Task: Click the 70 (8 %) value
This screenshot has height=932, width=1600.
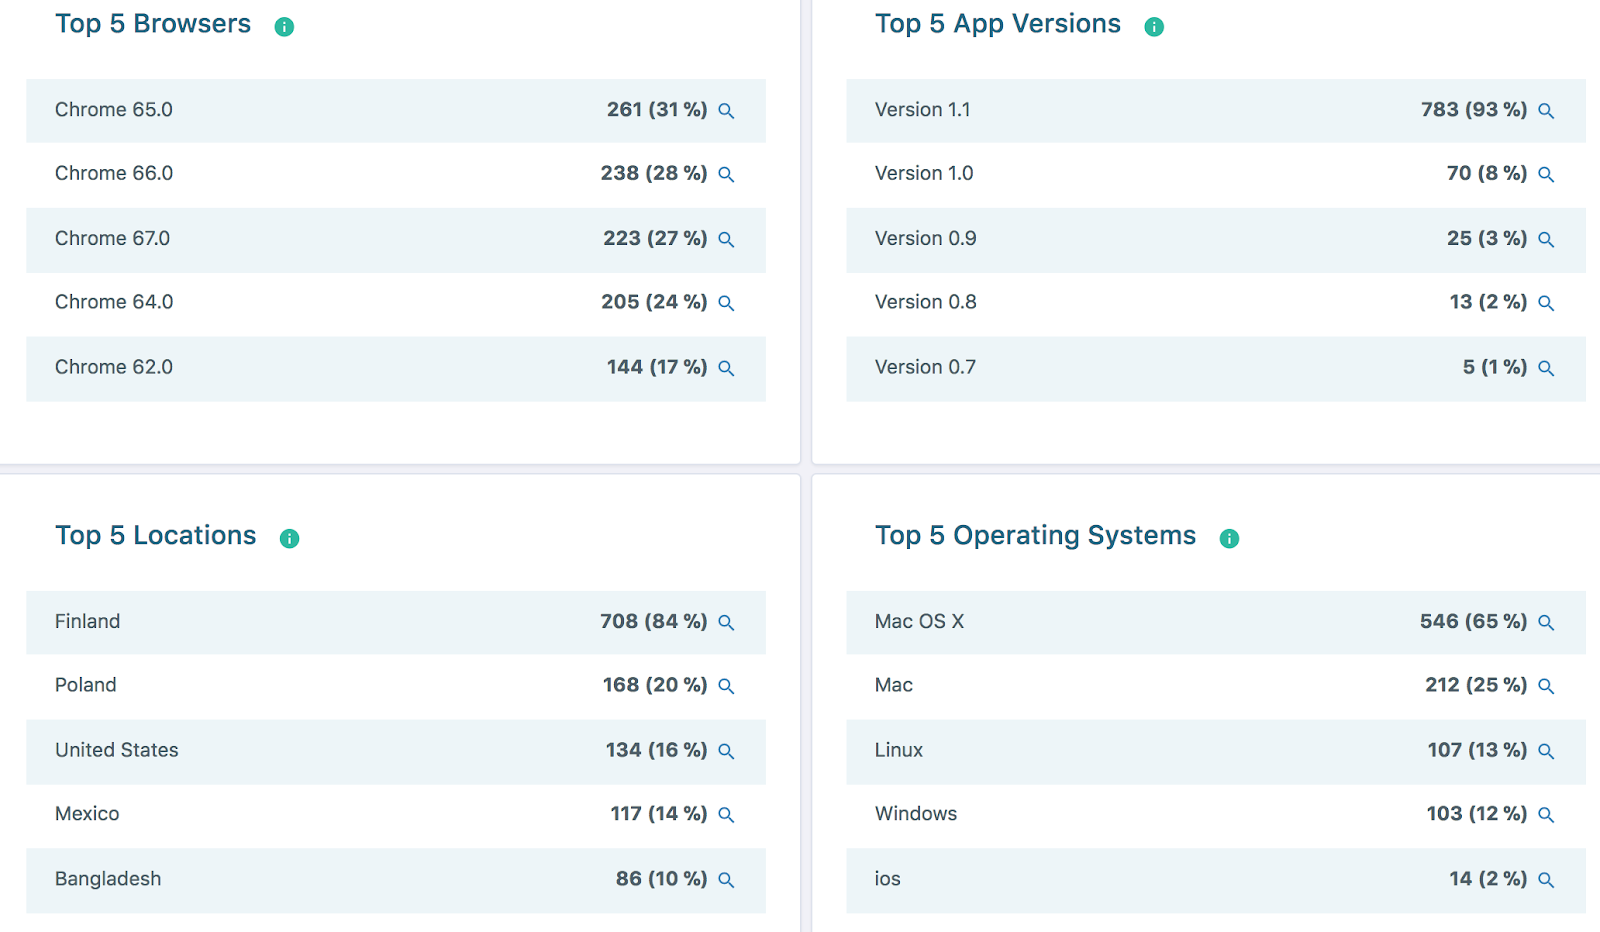Action: 1487,174
